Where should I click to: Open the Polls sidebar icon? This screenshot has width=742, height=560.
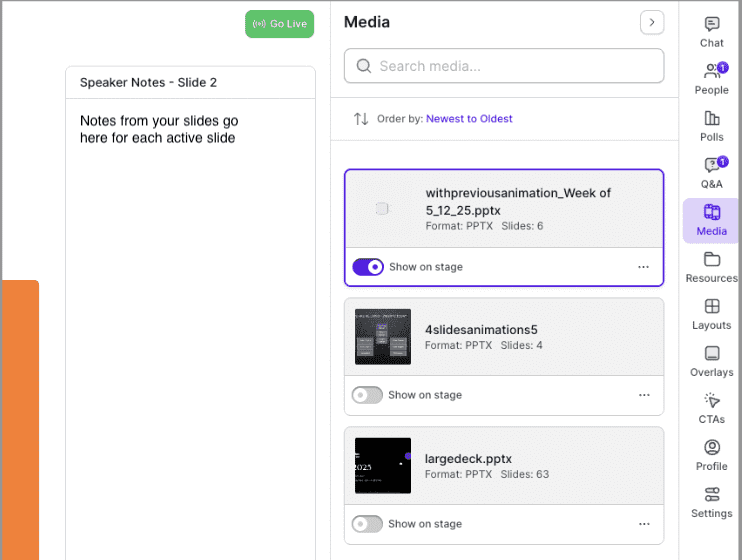tap(711, 119)
